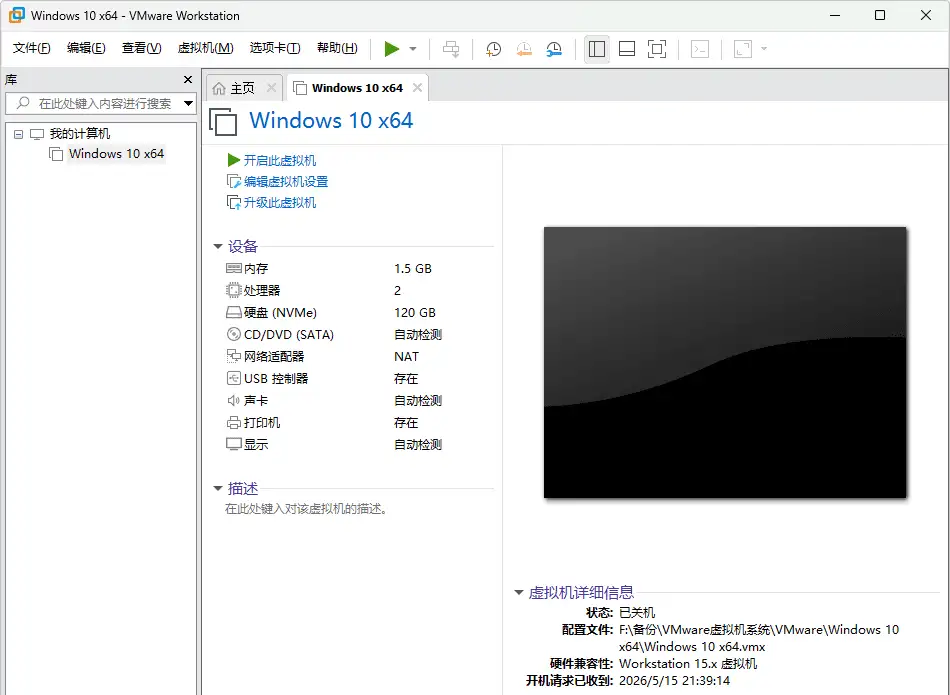Image resolution: width=950 pixels, height=695 pixels.
Task: Collapse the 描述 description section
Action: click(218, 488)
